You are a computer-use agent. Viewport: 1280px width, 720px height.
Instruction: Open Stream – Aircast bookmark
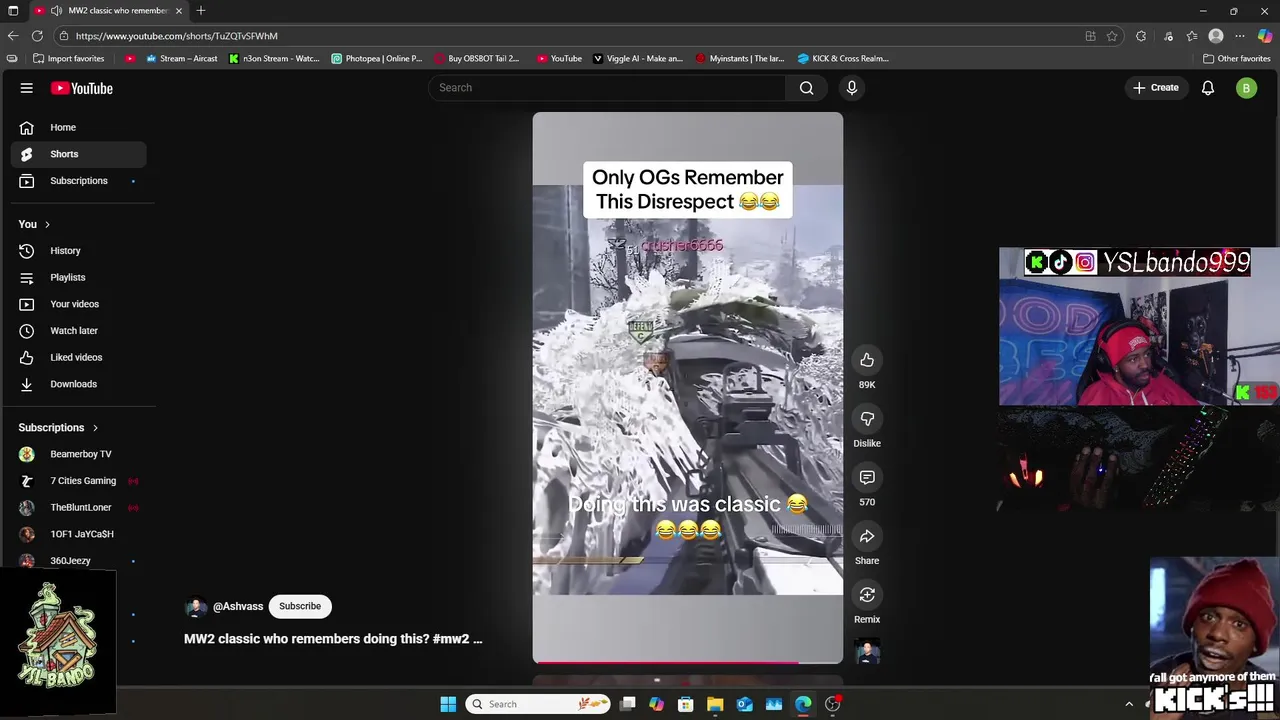pos(182,58)
